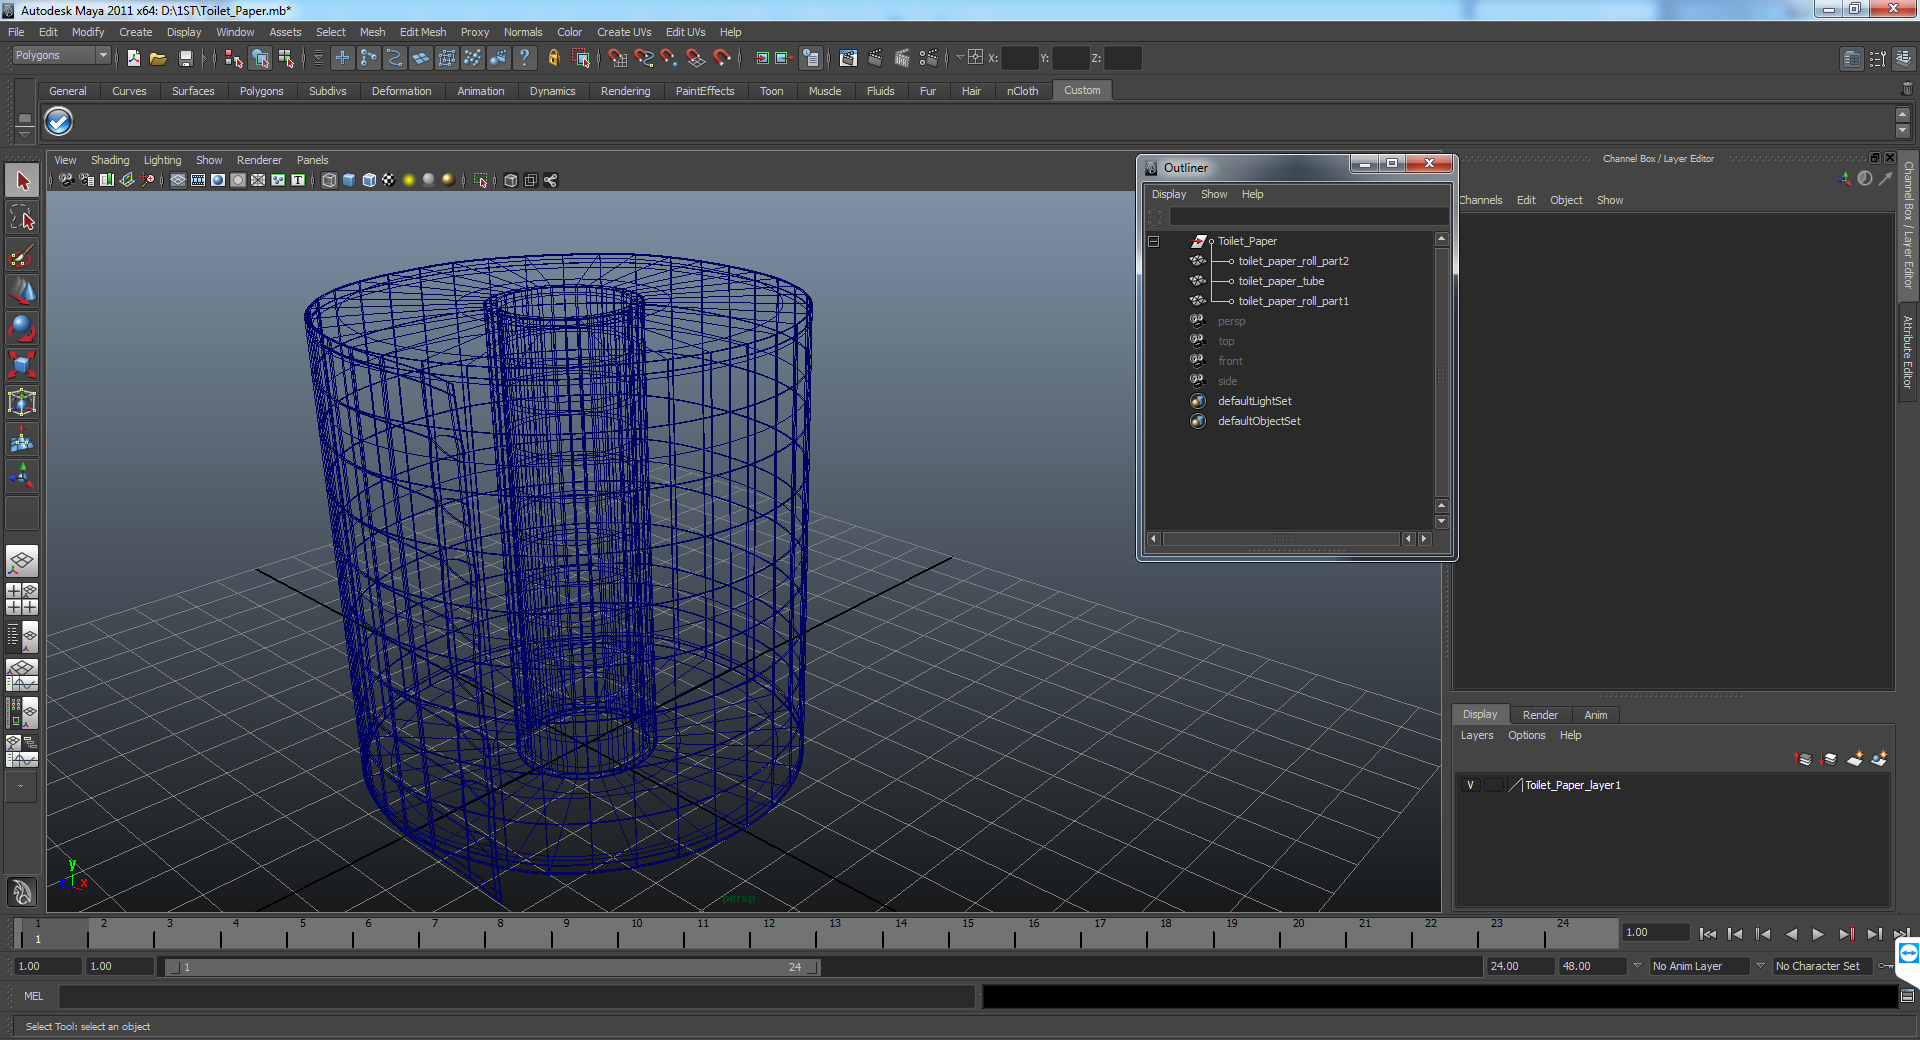Open the No Character Set dropdown
The image size is (1920, 1040).
[x=1760, y=966]
